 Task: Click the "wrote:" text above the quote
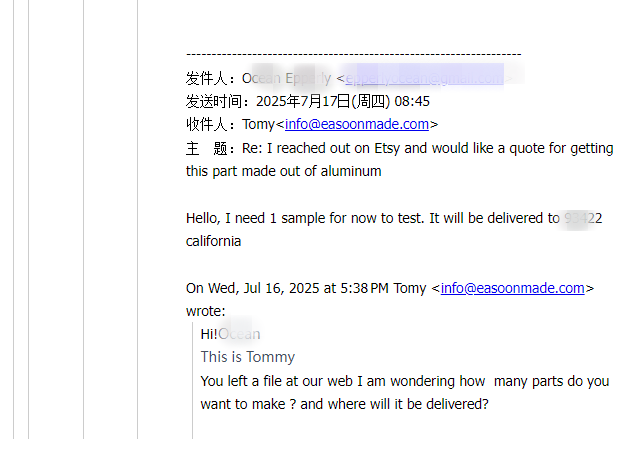click(x=206, y=311)
